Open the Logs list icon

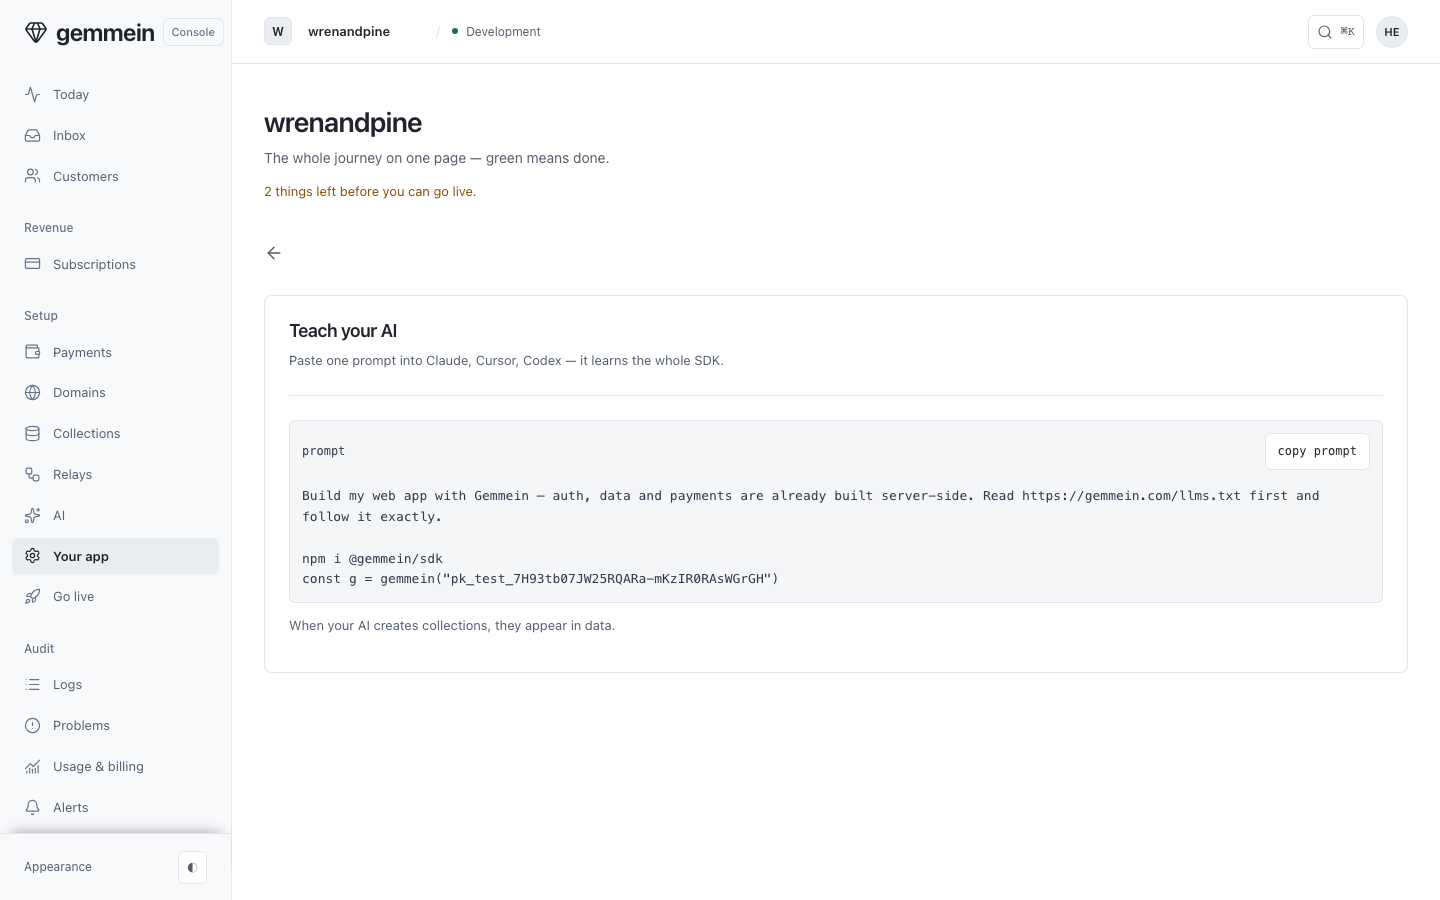pyautogui.click(x=33, y=684)
